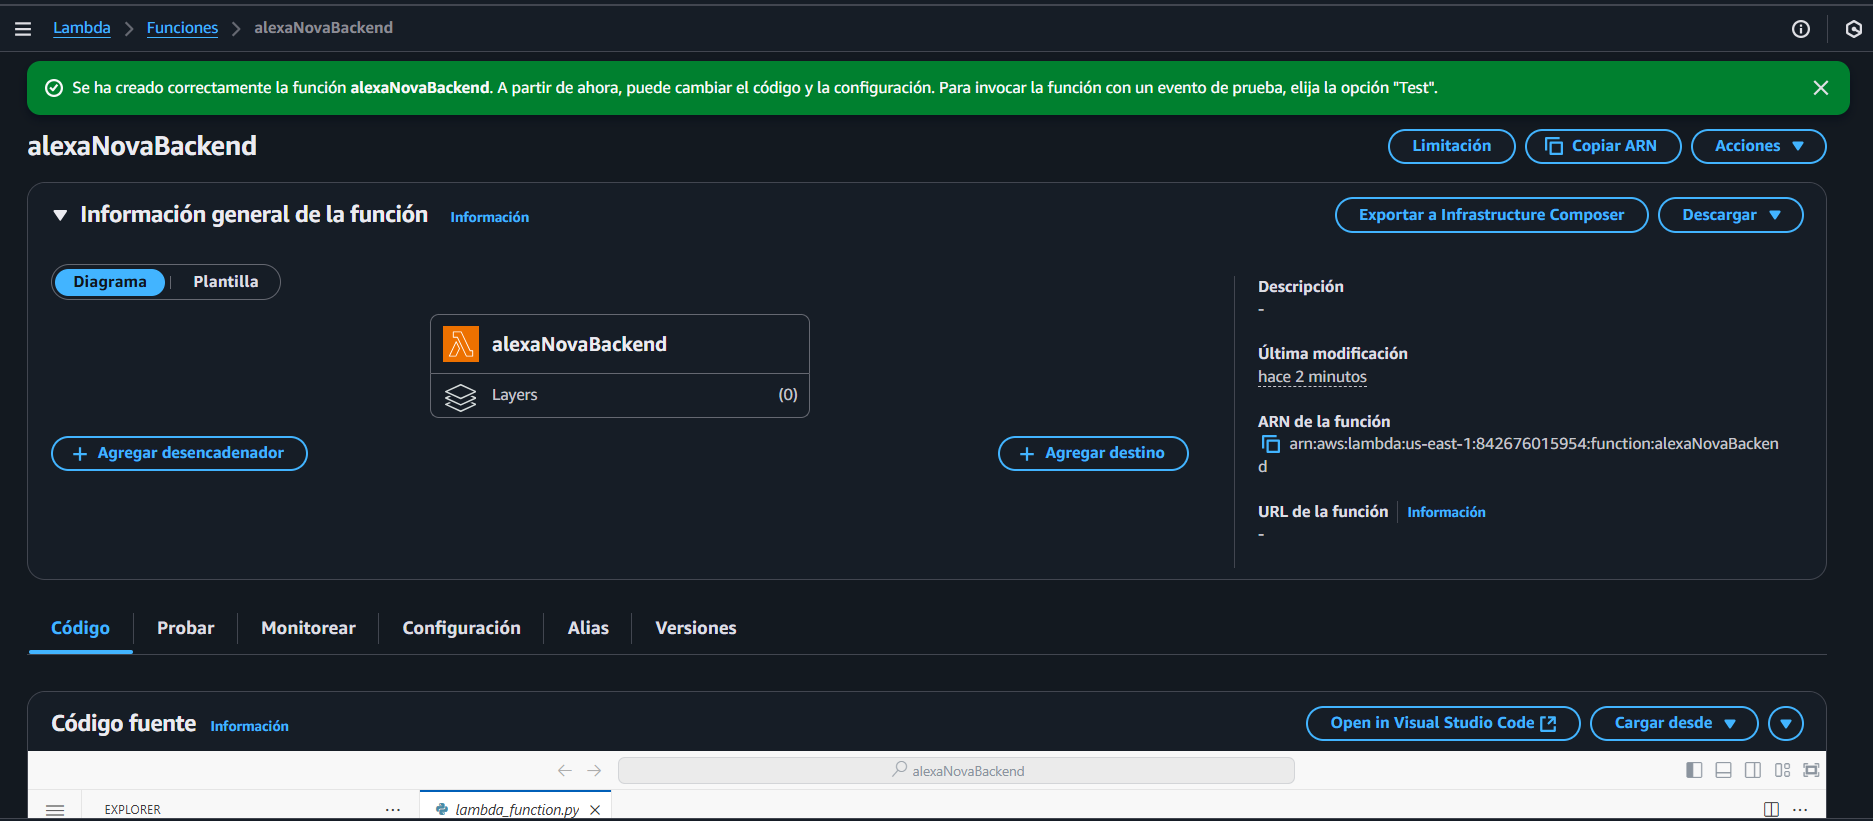Click Agregar desencadenador button
Screen dimensions: 1873x821
coord(179,453)
